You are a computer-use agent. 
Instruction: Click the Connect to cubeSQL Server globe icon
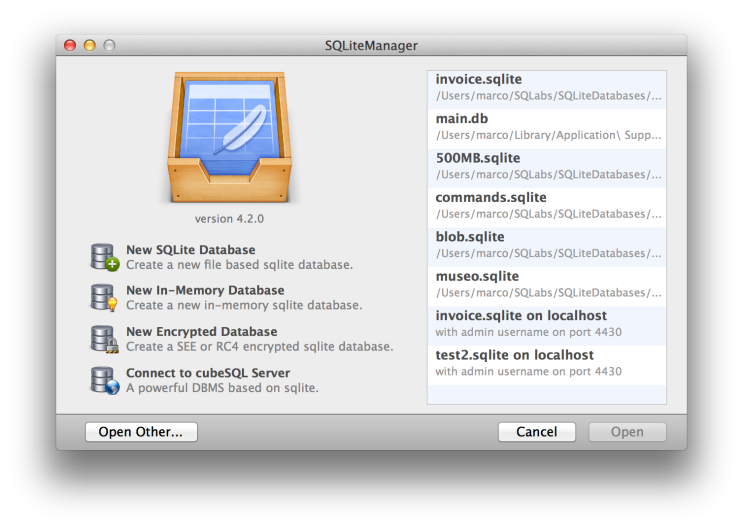tap(112, 387)
